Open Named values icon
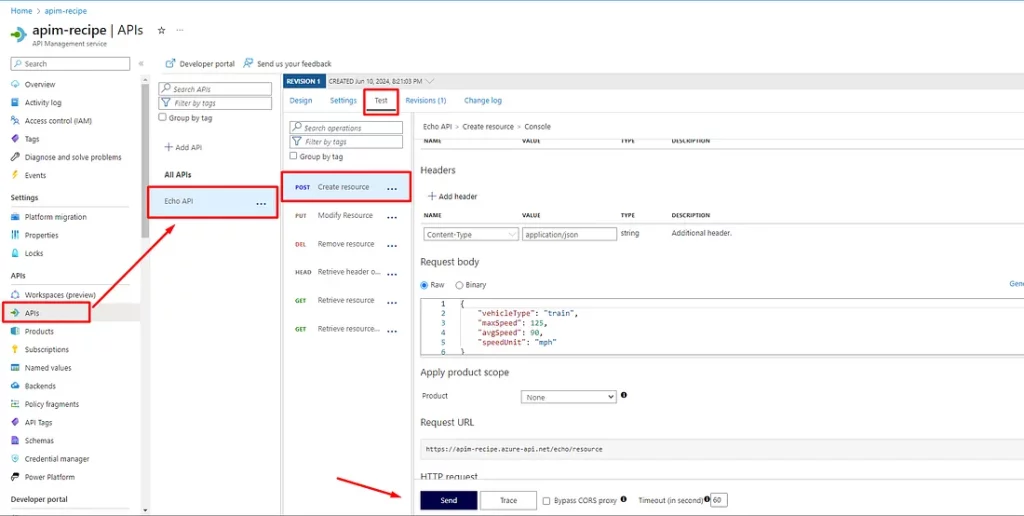 [x=15, y=368]
